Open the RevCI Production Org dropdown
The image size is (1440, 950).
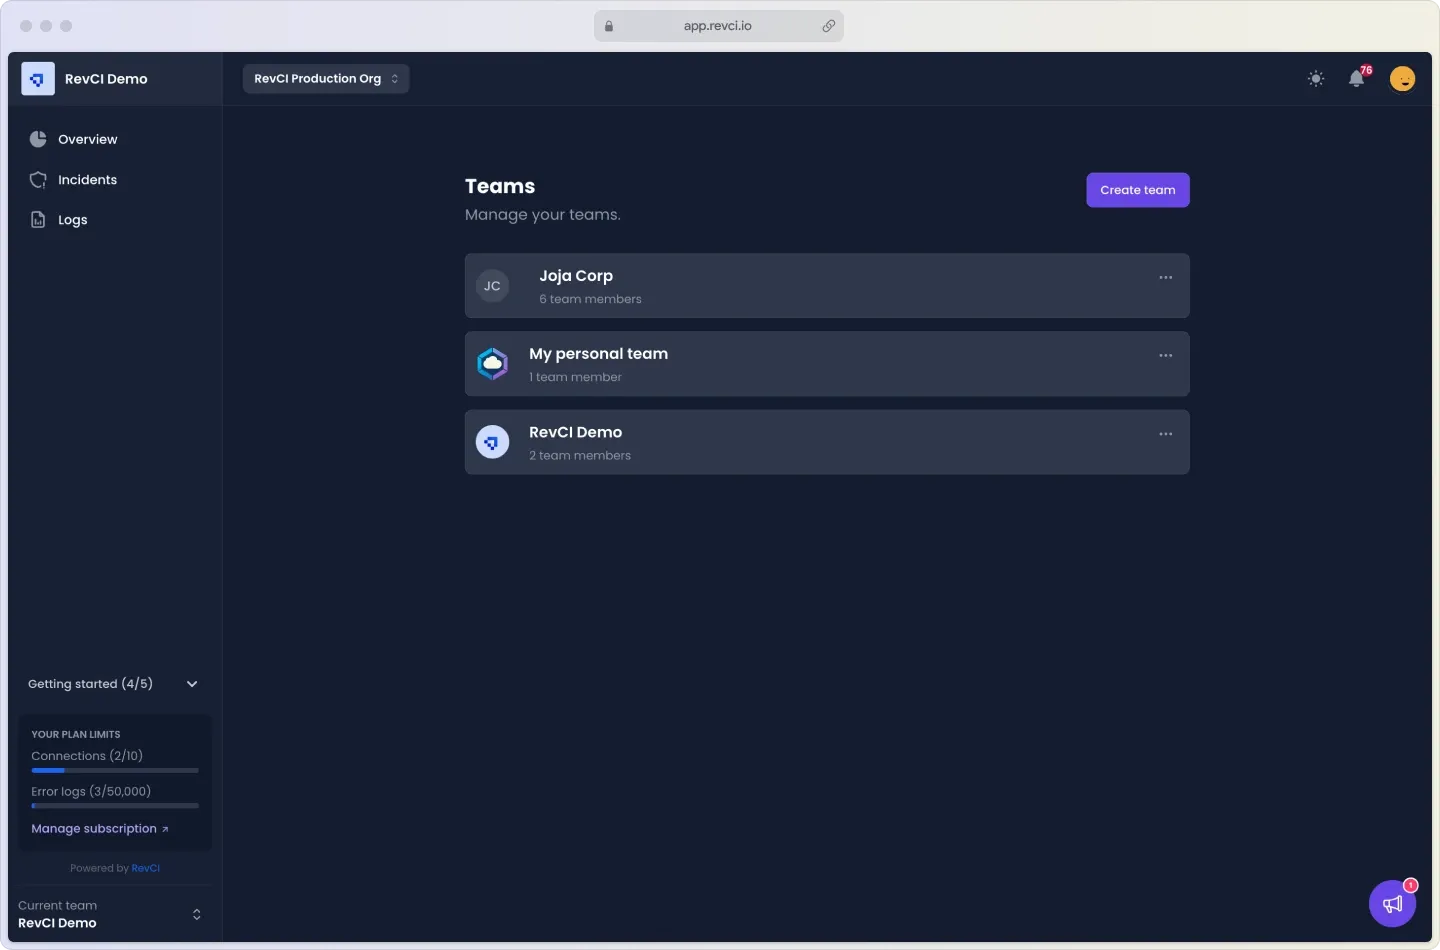[x=326, y=79]
